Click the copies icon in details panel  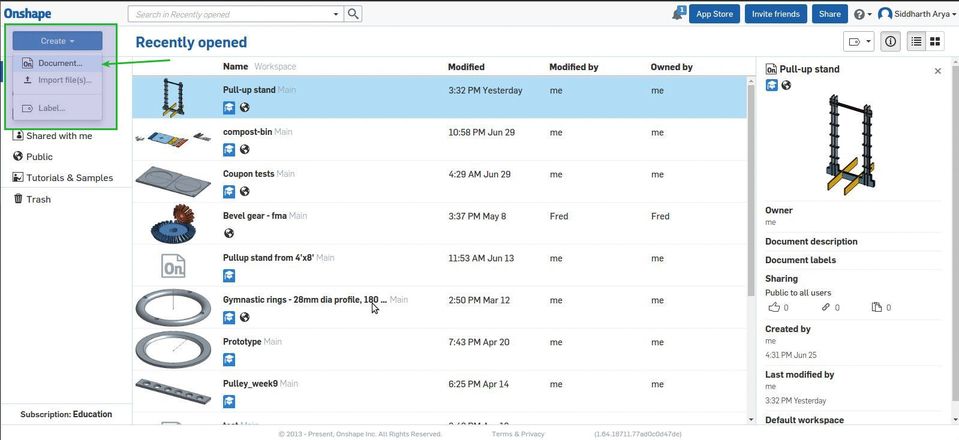pos(877,307)
